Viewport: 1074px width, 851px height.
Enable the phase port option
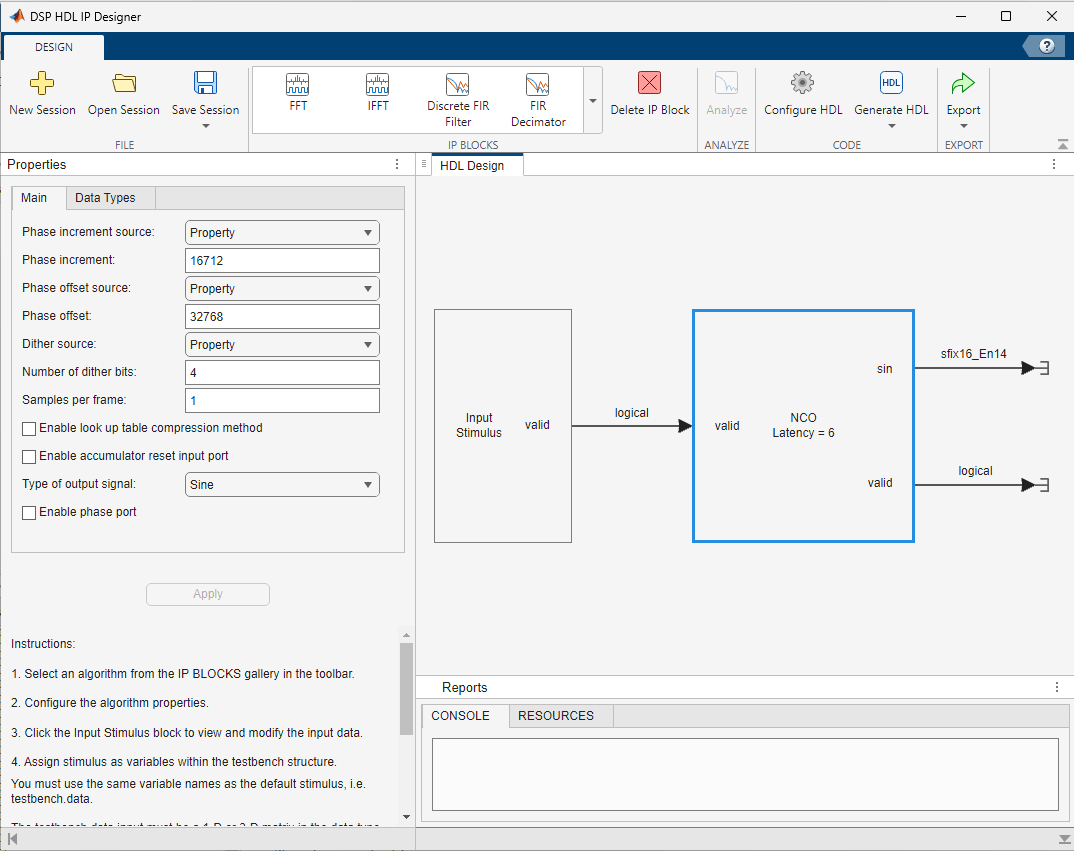click(x=29, y=511)
